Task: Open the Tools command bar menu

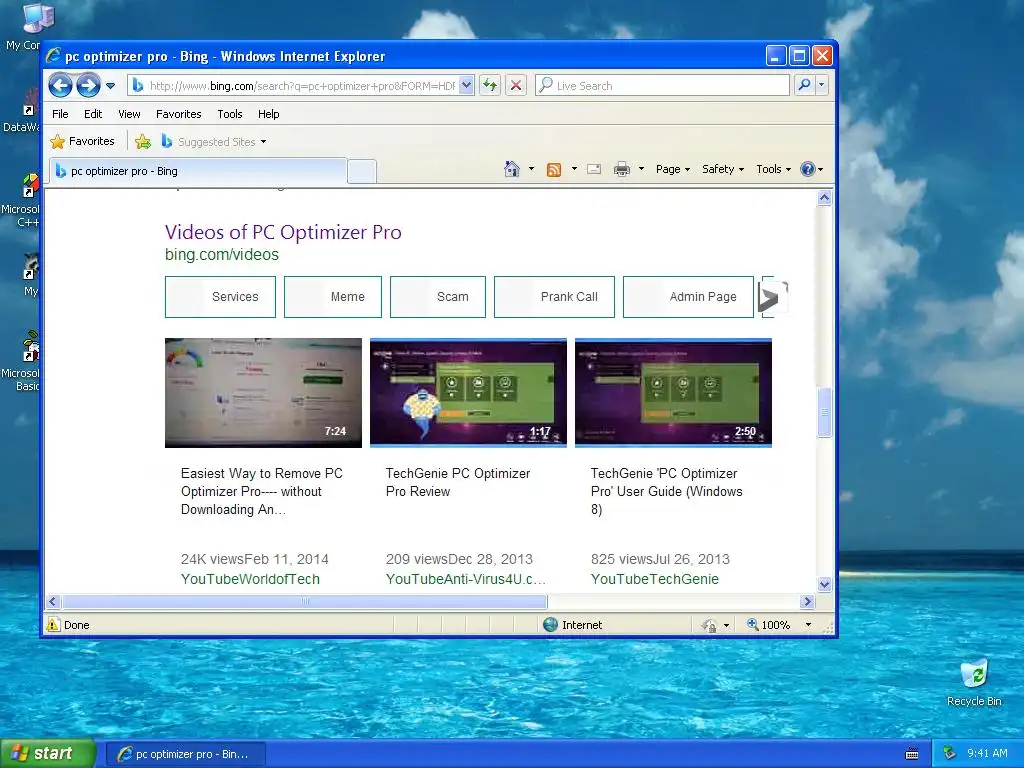Action: pyautogui.click(x=774, y=169)
